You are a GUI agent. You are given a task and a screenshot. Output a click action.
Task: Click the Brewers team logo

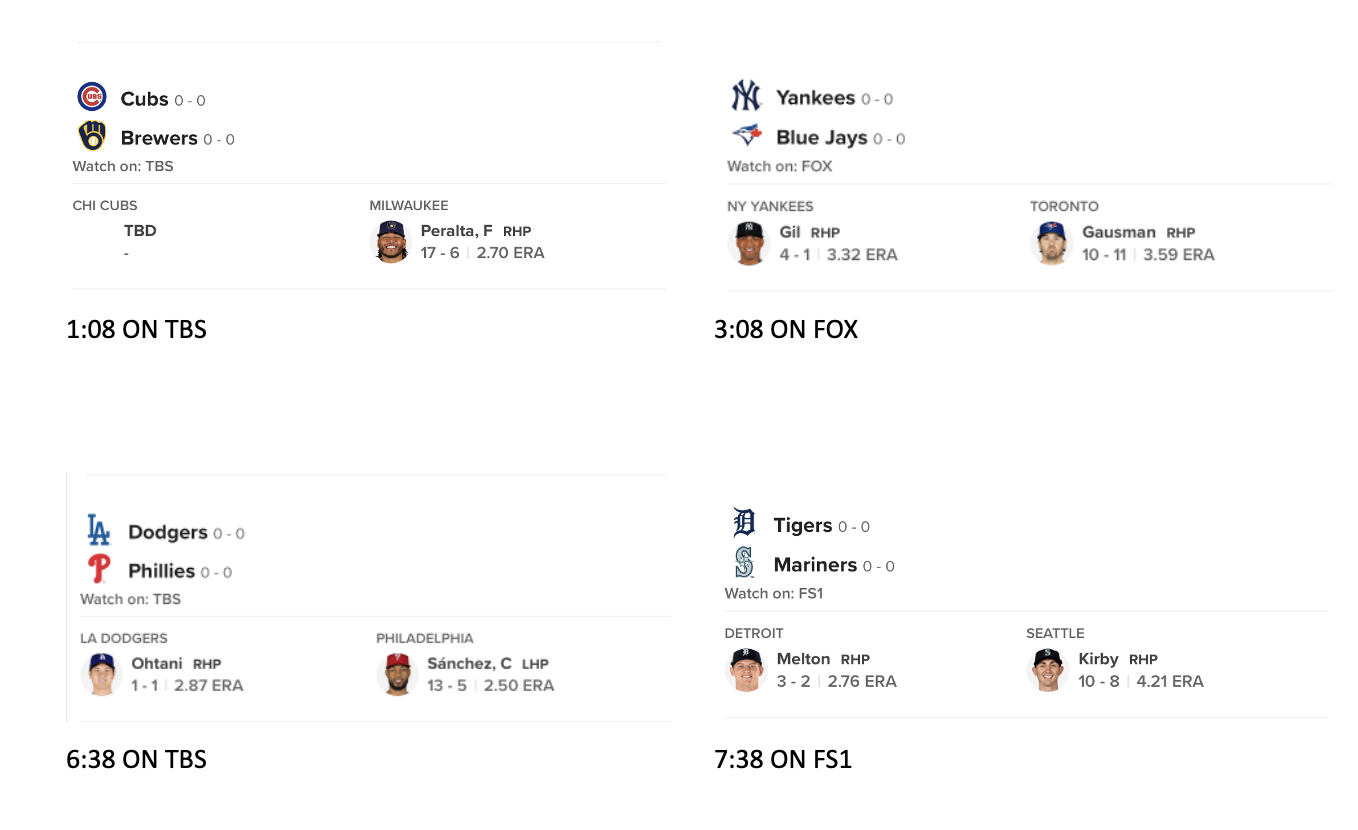[92, 136]
